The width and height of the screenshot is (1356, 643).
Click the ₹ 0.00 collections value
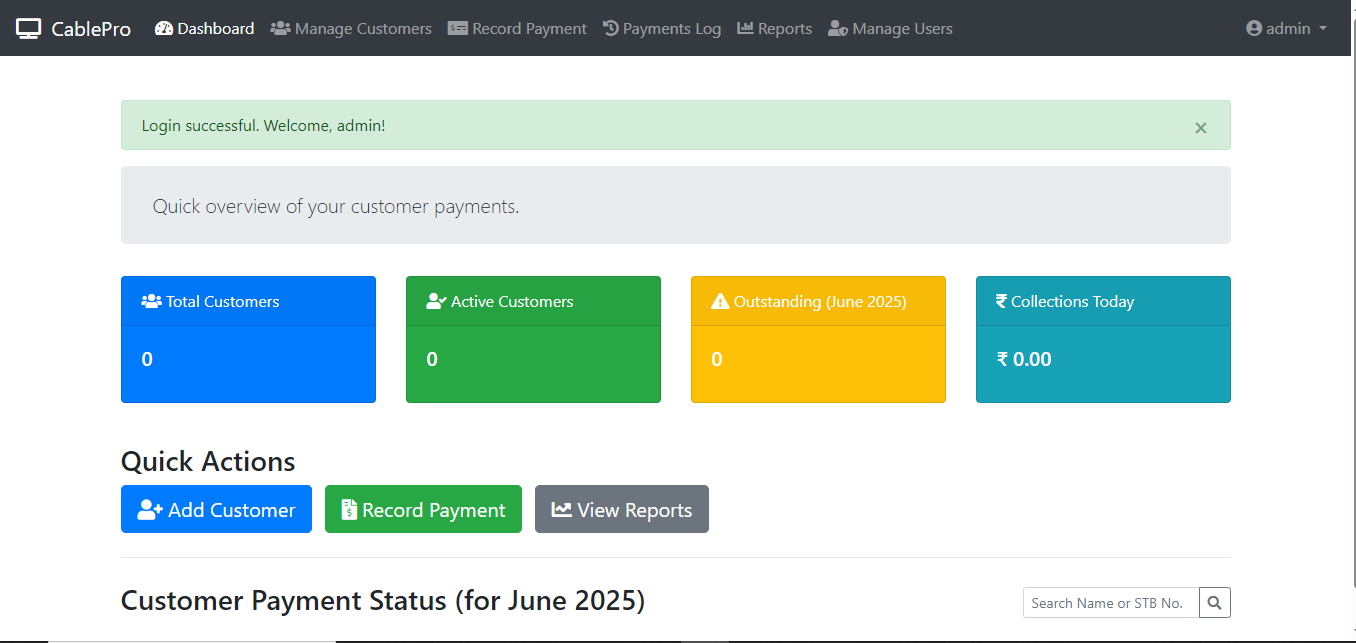(1024, 359)
